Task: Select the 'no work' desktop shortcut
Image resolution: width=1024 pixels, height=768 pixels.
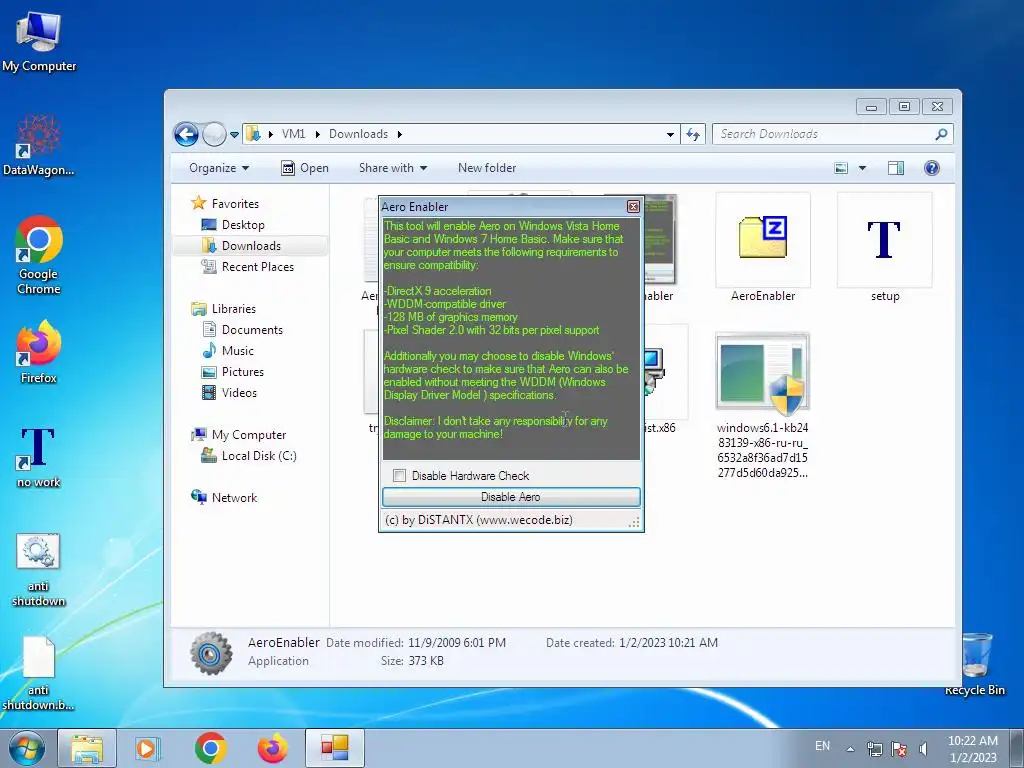Action: tap(39, 457)
